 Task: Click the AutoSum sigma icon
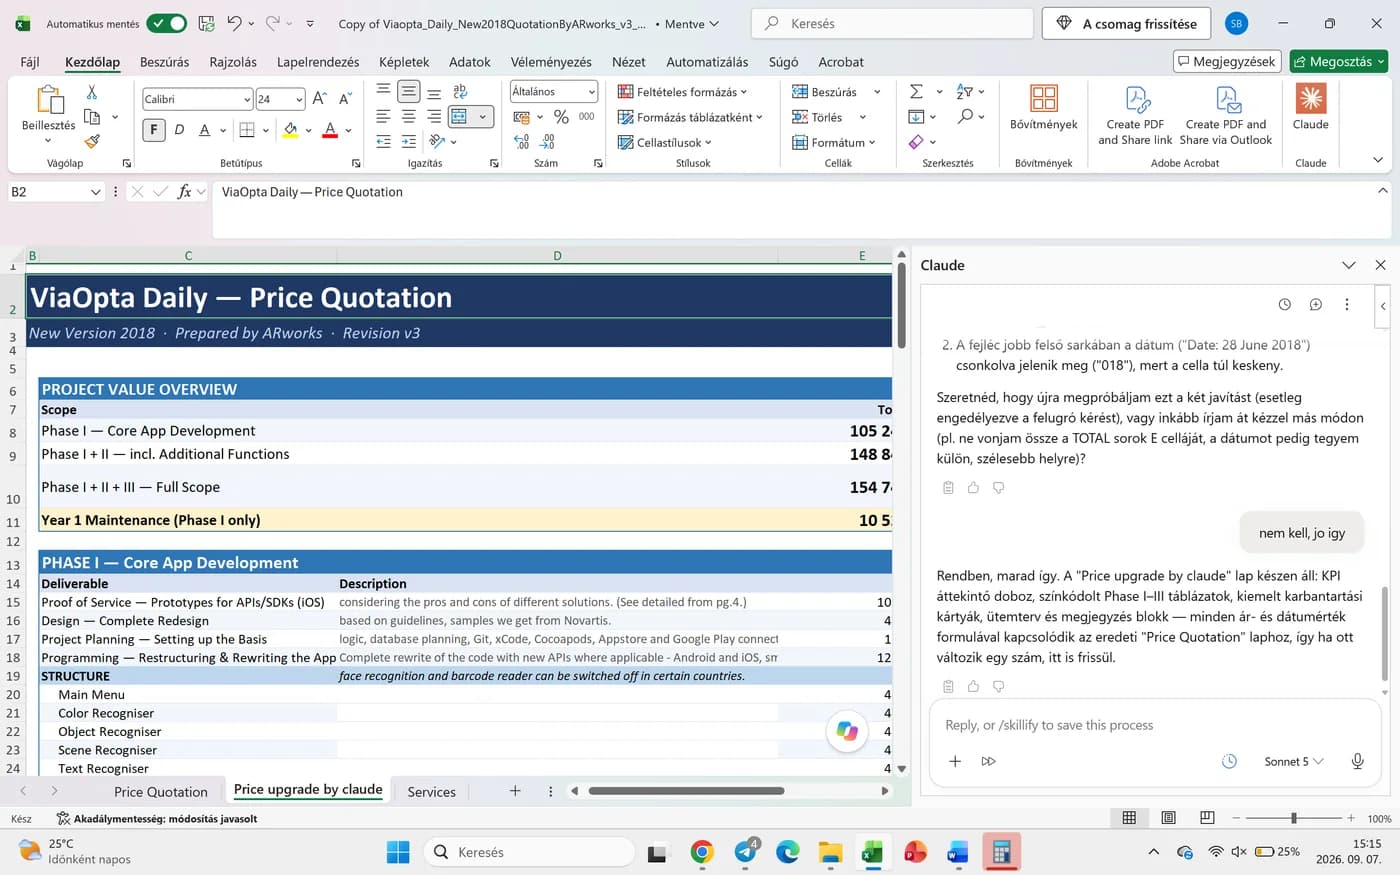pyautogui.click(x=916, y=91)
